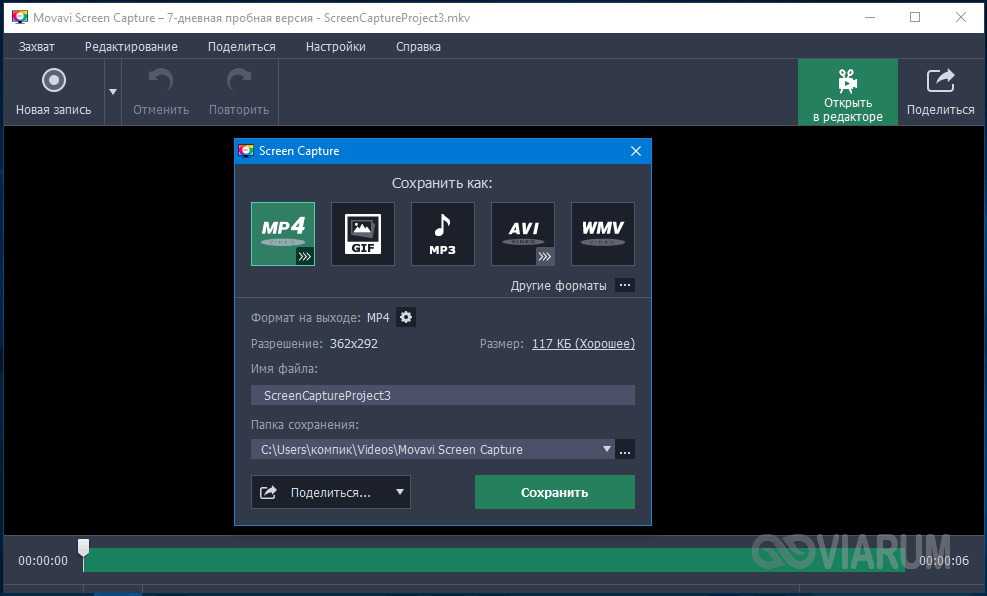The height and width of the screenshot is (596, 987).
Task: Pick the MP3 audio format icon
Action: (x=443, y=233)
